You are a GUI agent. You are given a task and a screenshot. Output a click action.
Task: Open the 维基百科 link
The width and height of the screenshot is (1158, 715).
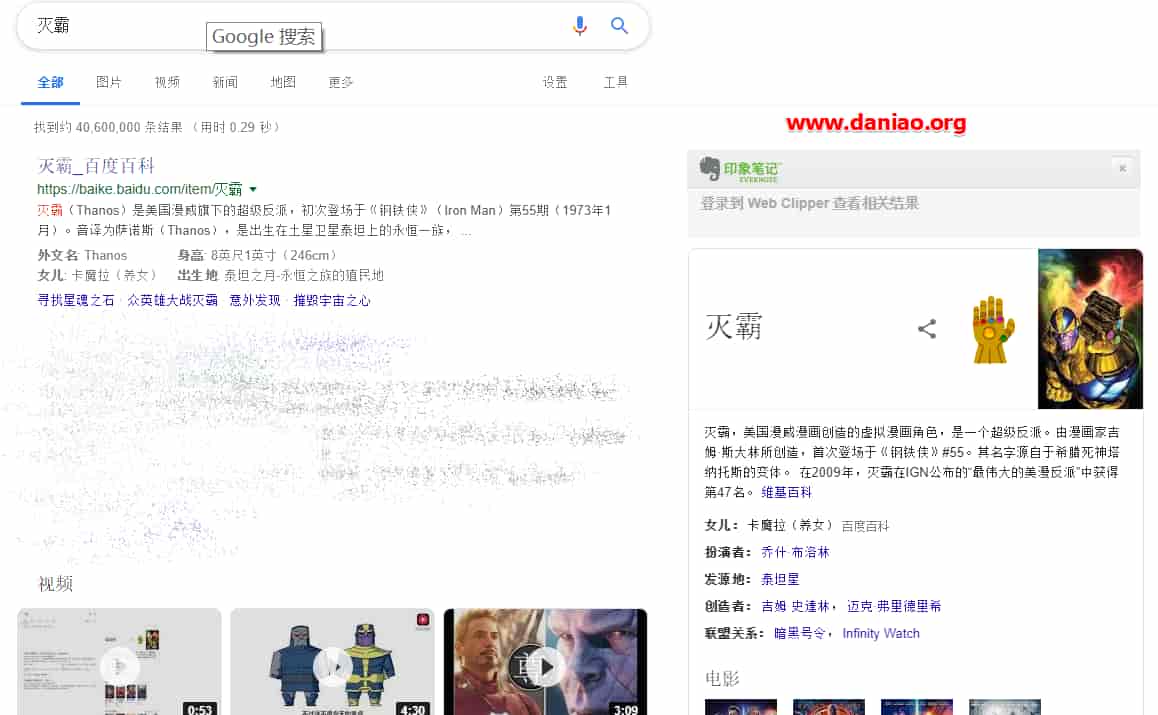[x=787, y=492]
